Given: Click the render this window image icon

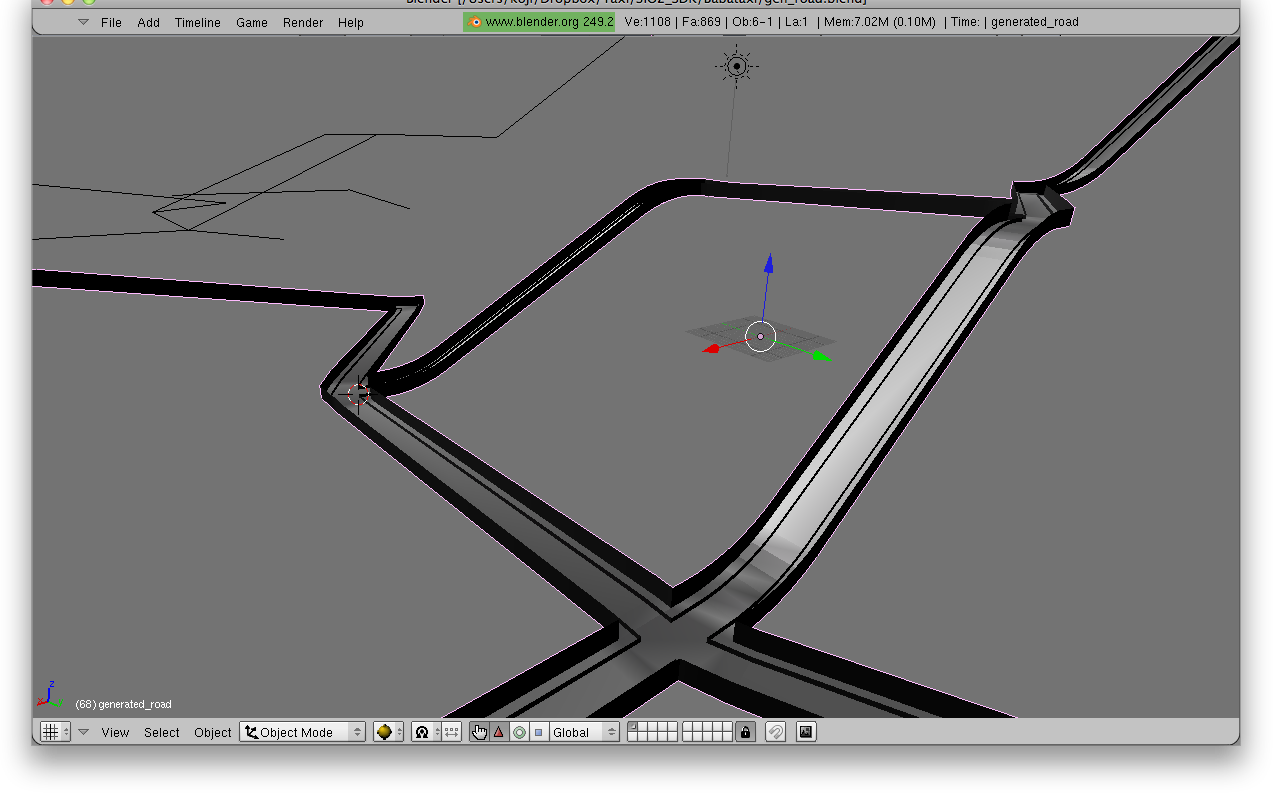Looking at the screenshot, I should click(806, 732).
